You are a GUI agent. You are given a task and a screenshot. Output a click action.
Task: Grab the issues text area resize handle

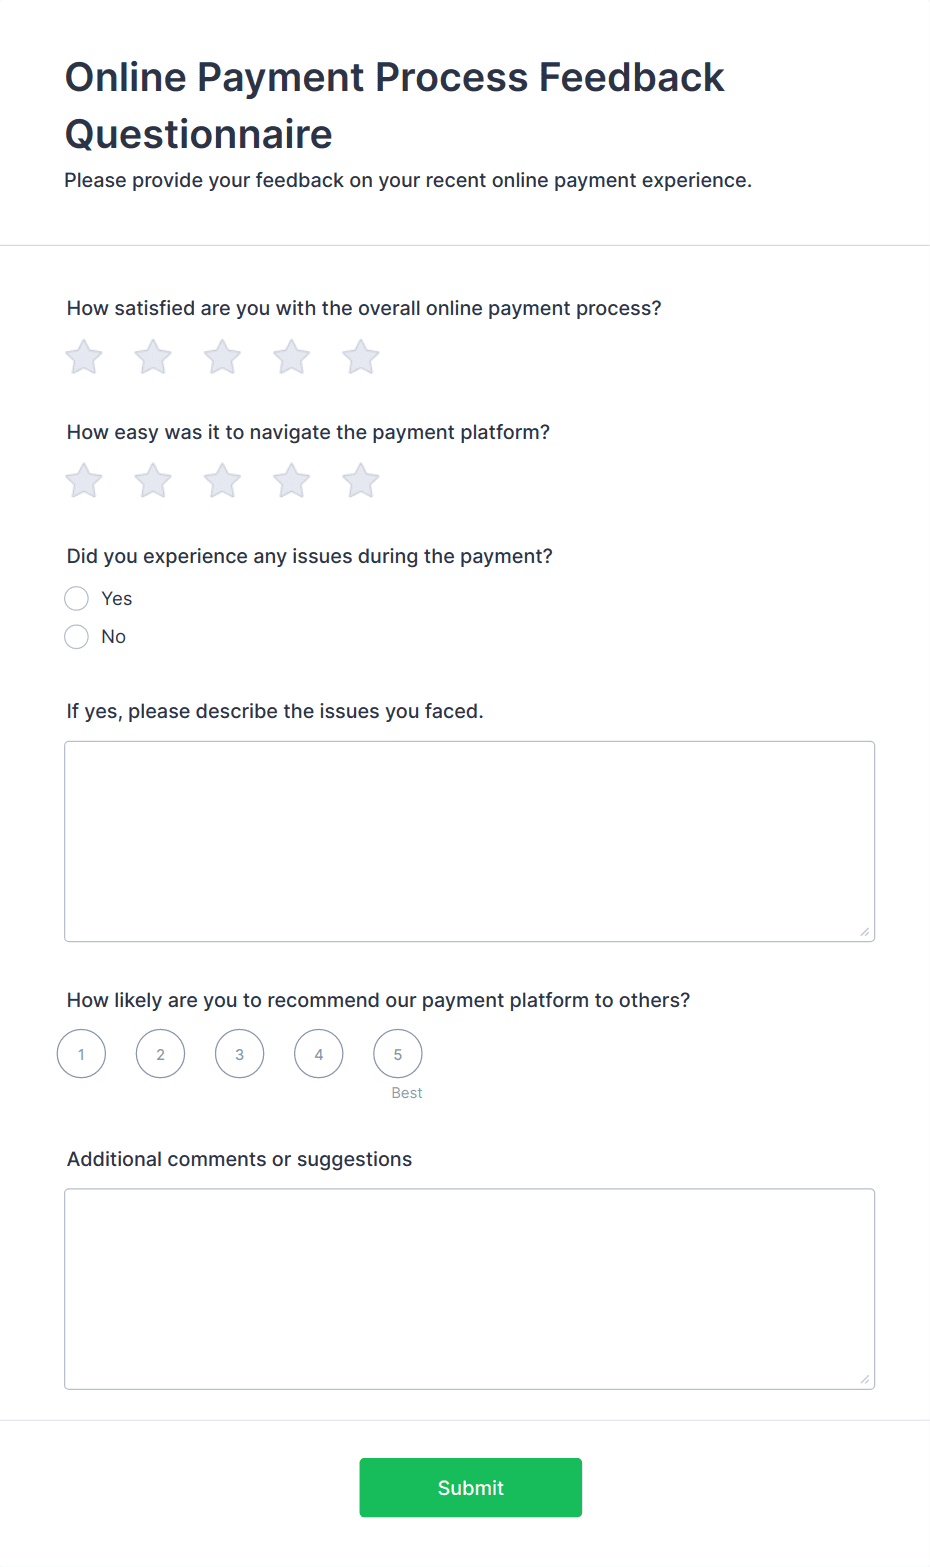click(x=865, y=932)
